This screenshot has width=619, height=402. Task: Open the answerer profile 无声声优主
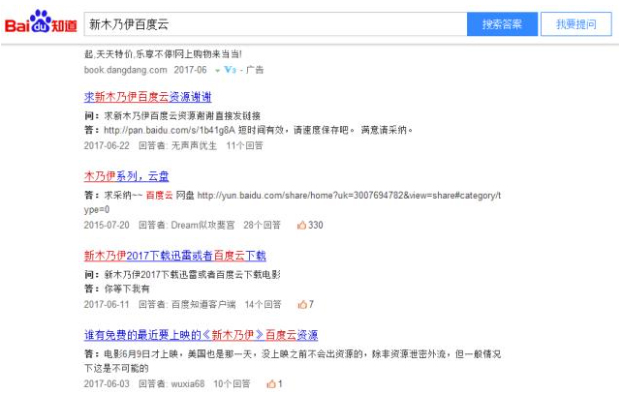click(x=194, y=145)
